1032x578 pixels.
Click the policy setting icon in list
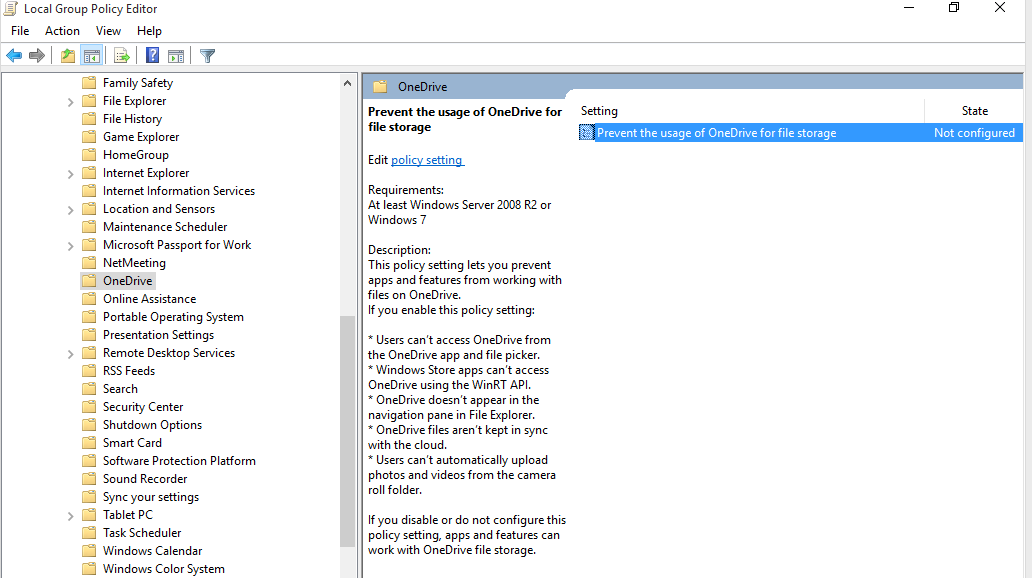[x=586, y=133]
